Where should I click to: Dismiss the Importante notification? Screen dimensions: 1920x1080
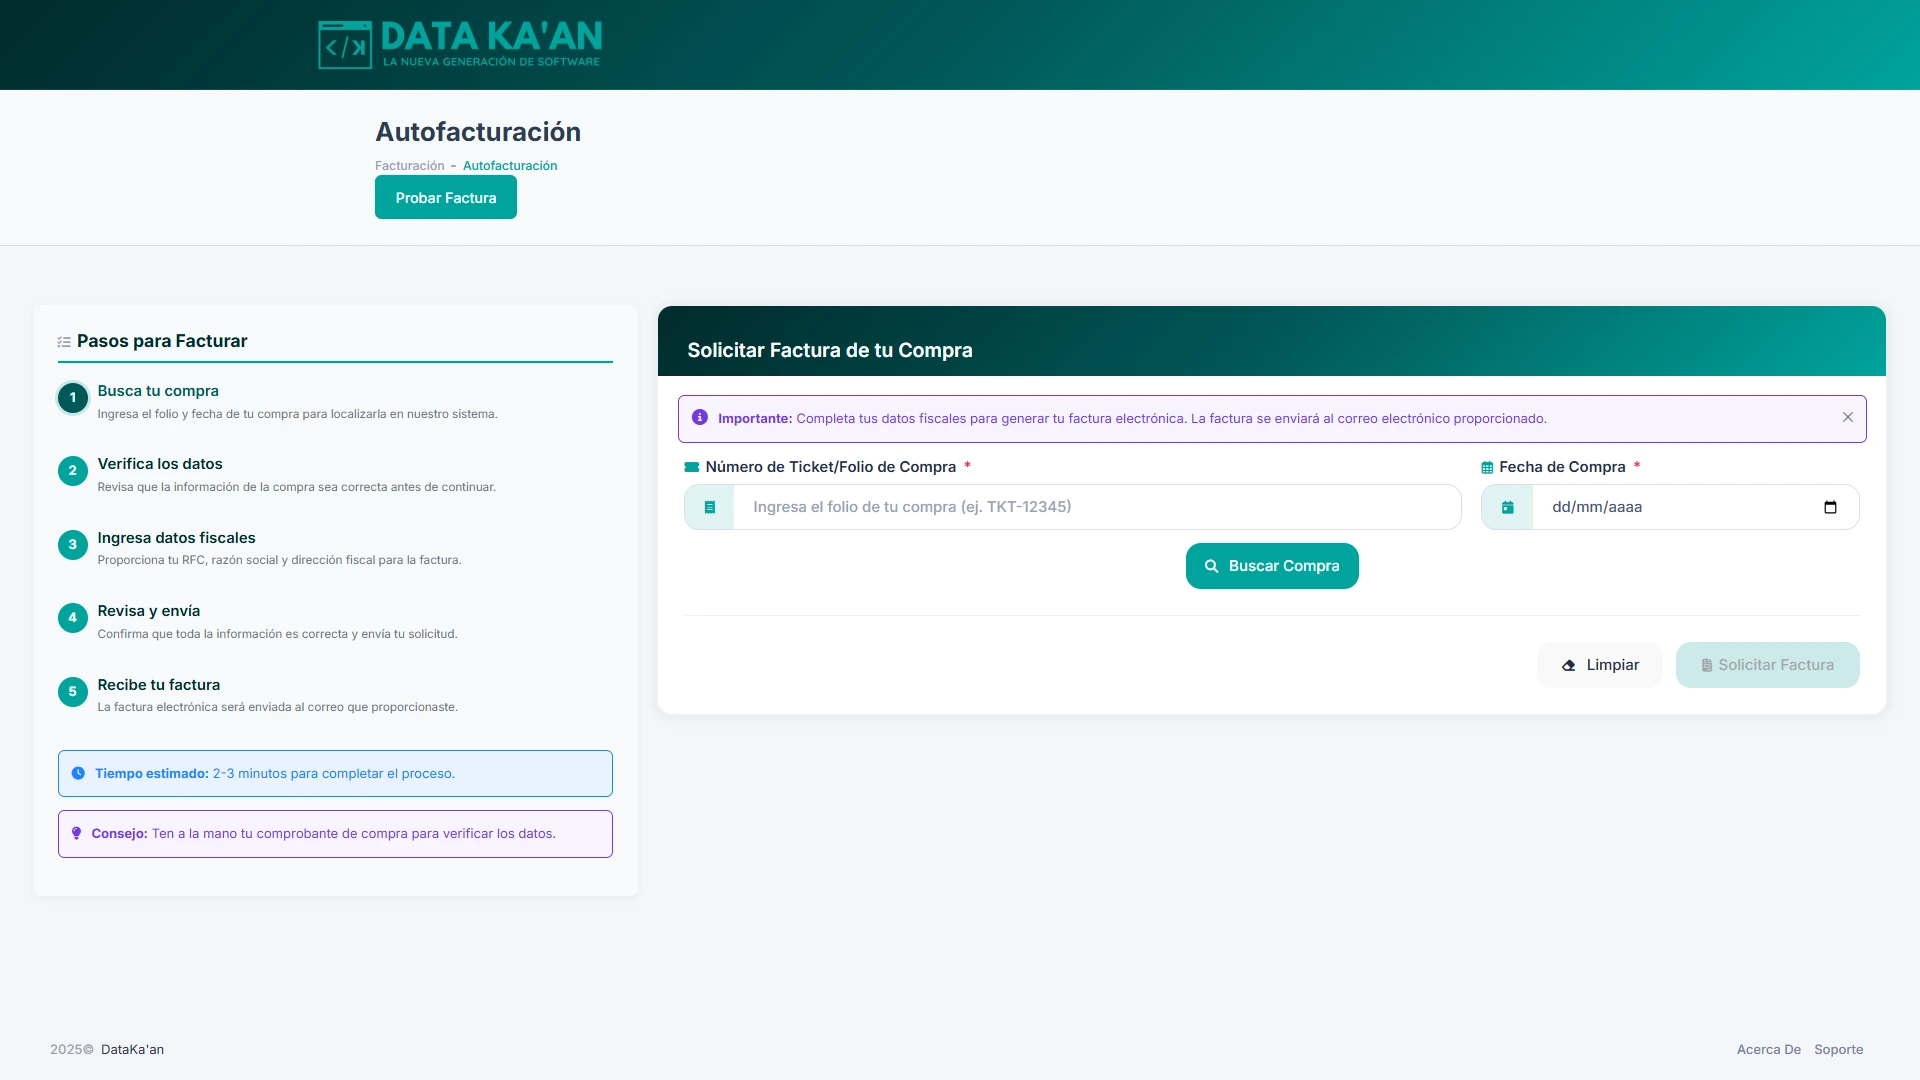pyautogui.click(x=1847, y=417)
